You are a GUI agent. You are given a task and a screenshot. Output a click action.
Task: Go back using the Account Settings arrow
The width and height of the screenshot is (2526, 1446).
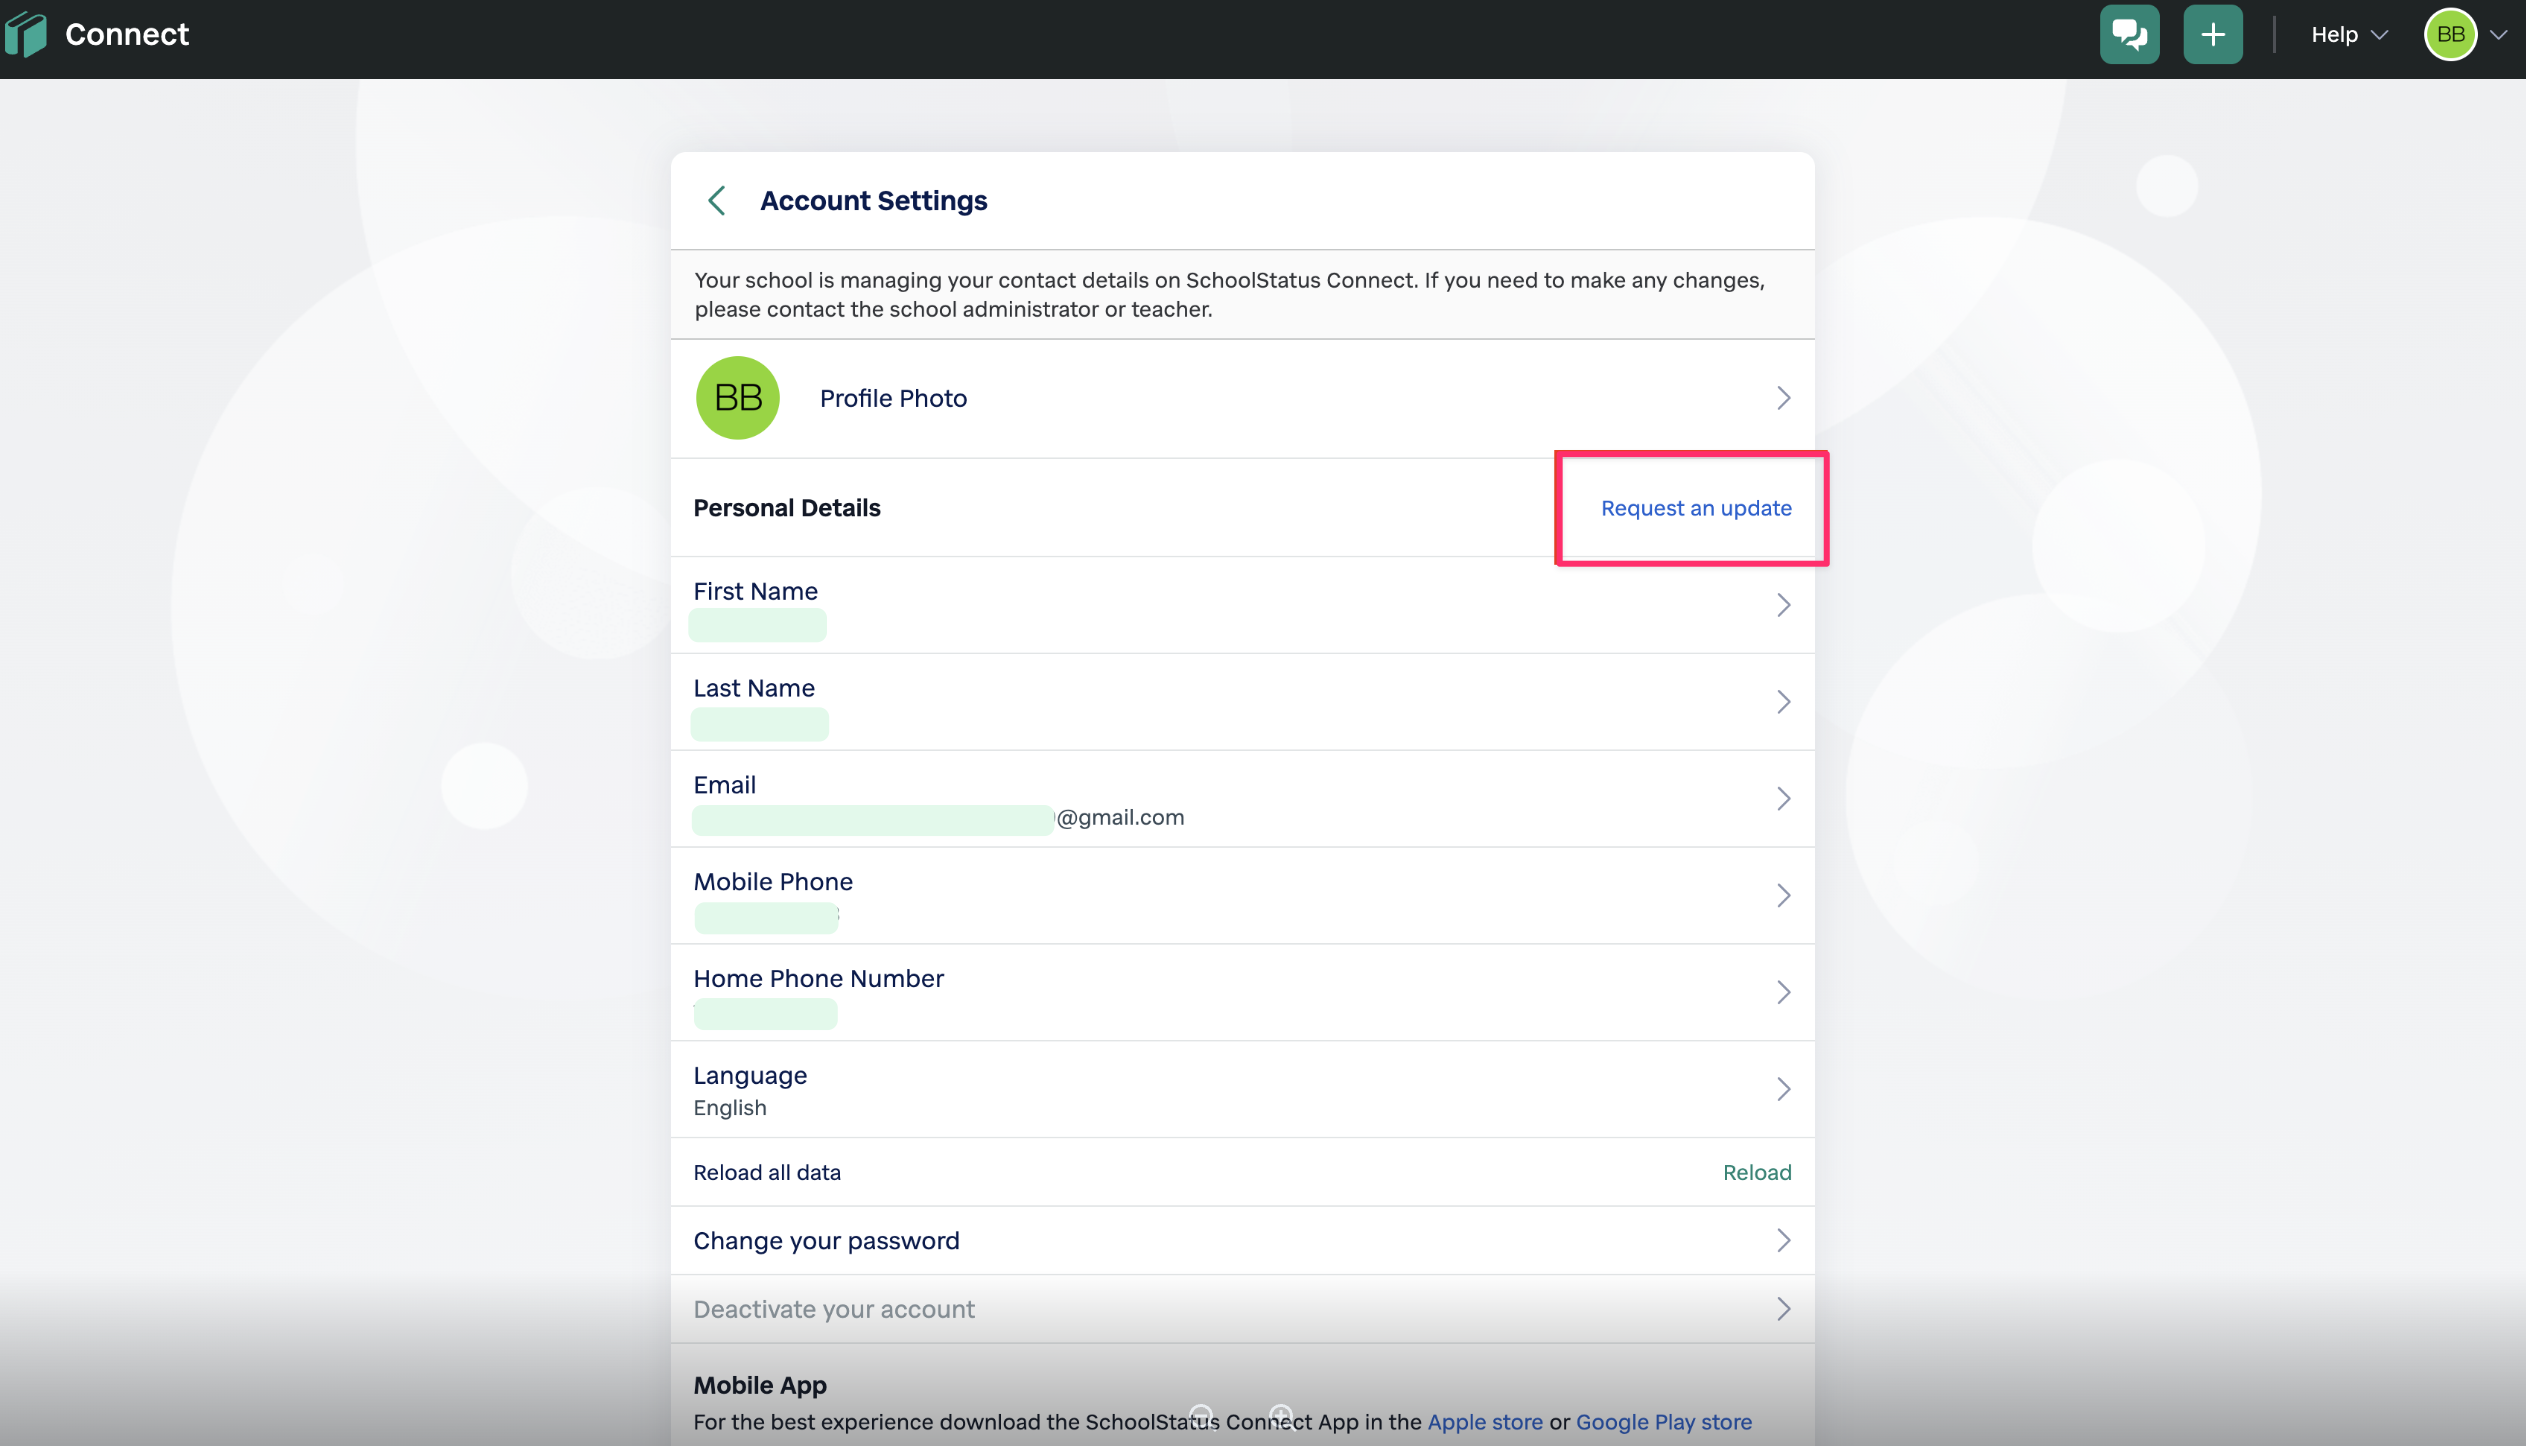[x=717, y=200]
